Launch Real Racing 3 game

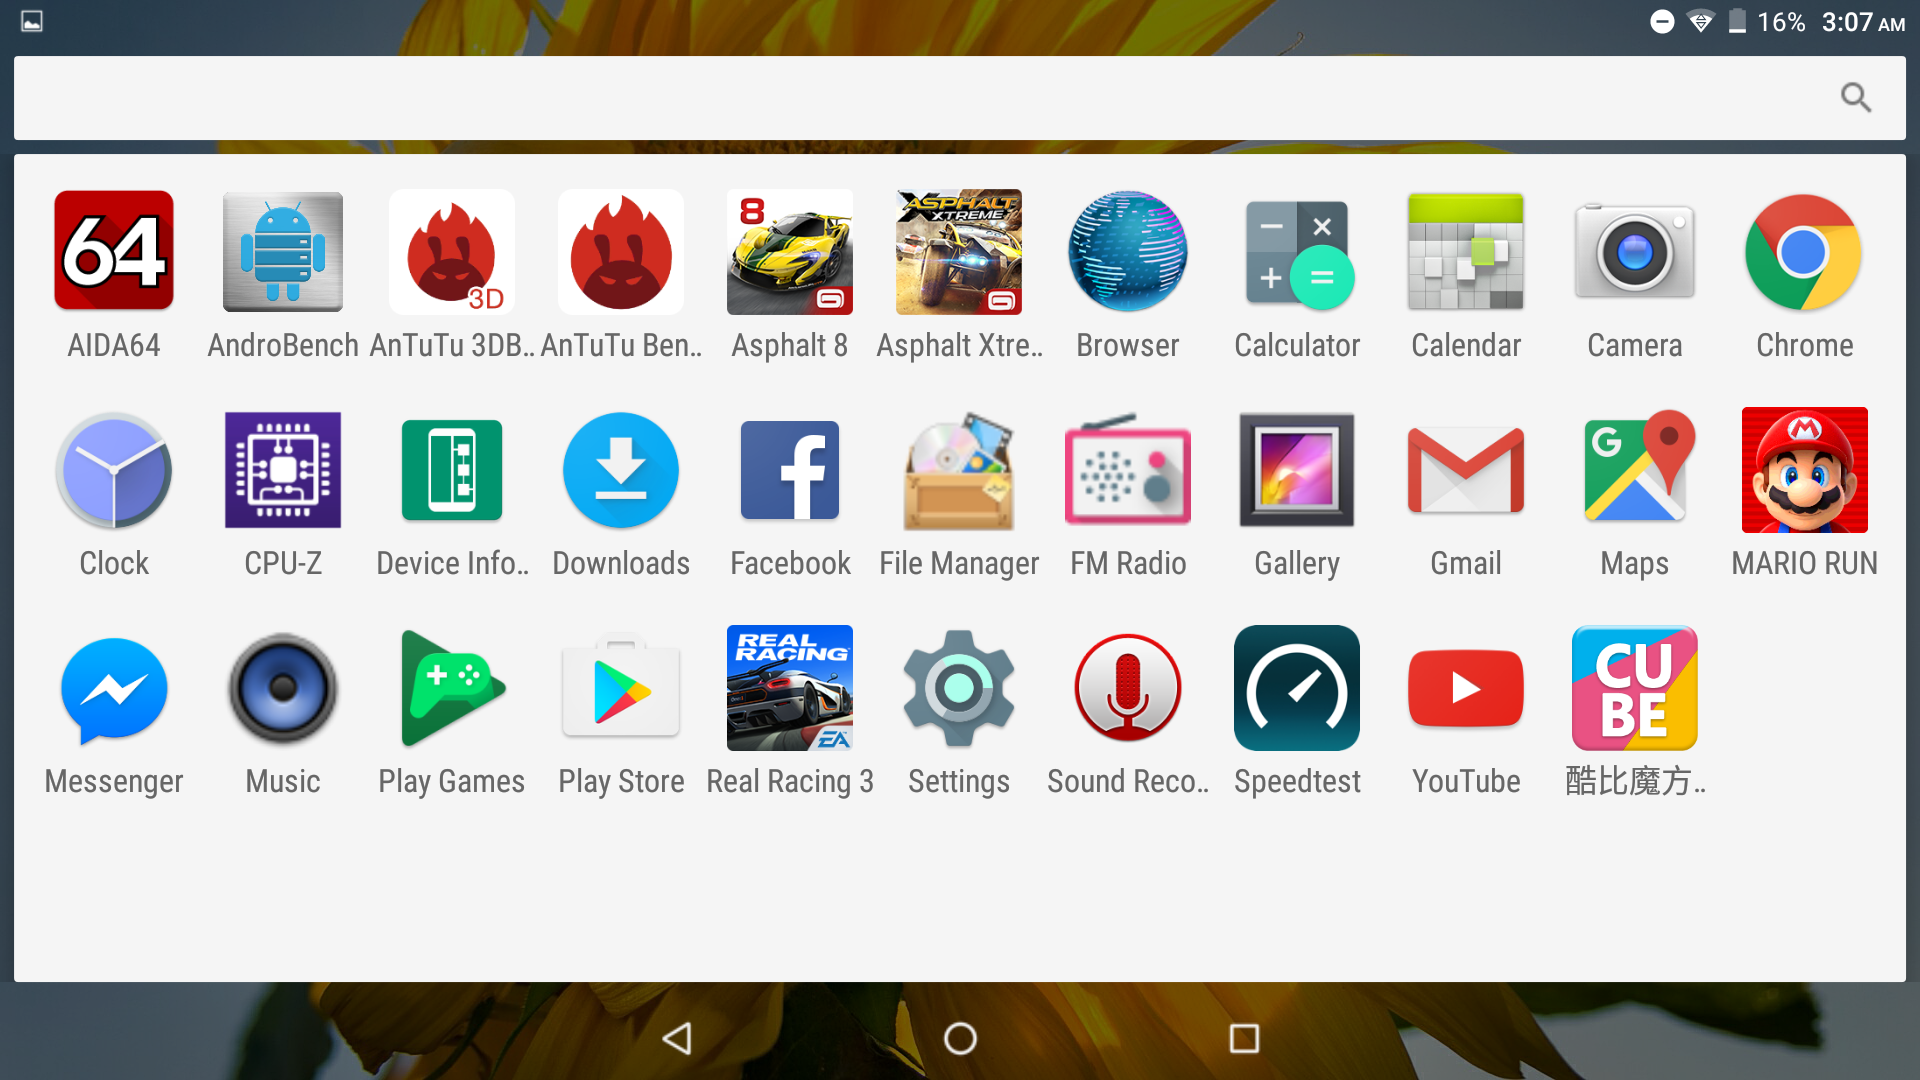pos(790,688)
